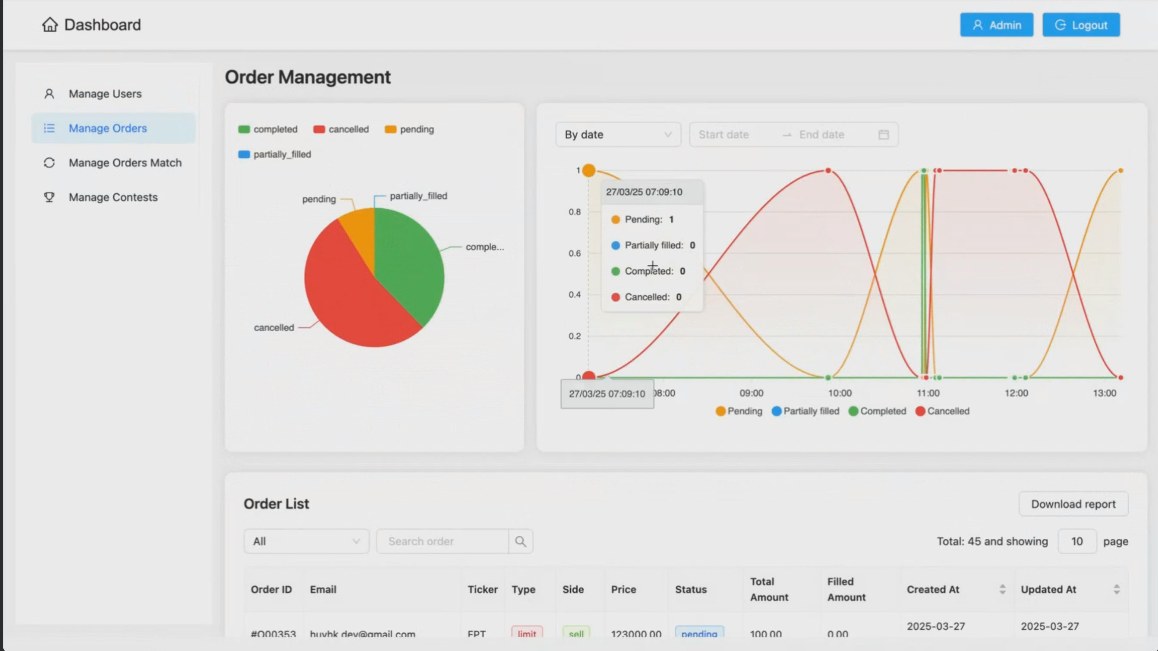Go to Manage Users menu item
The width and height of the screenshot is (1158, 651).
coord(105,94)
